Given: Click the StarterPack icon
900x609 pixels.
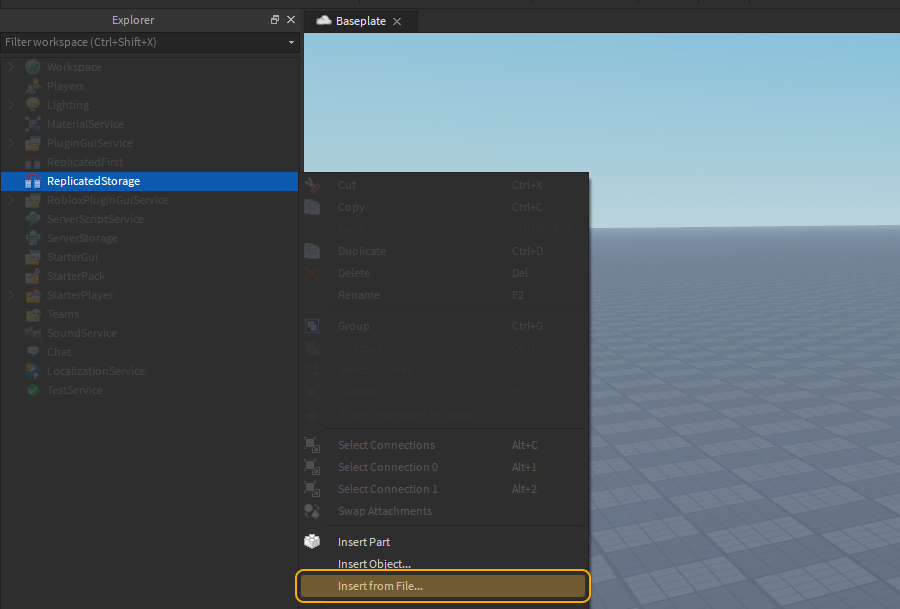Looking at the screenshot, I should point(33,276).
